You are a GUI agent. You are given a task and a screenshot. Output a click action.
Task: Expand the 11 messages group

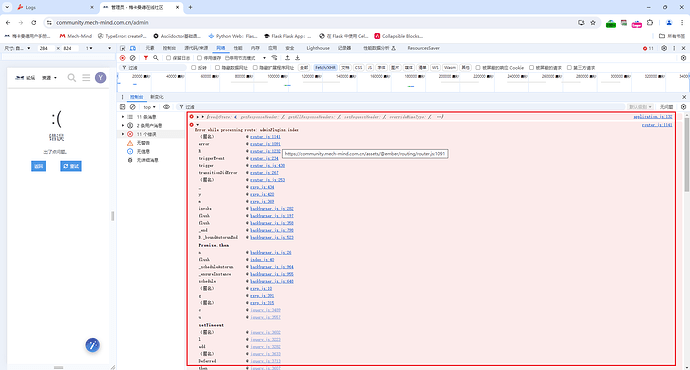click(123, 117)
